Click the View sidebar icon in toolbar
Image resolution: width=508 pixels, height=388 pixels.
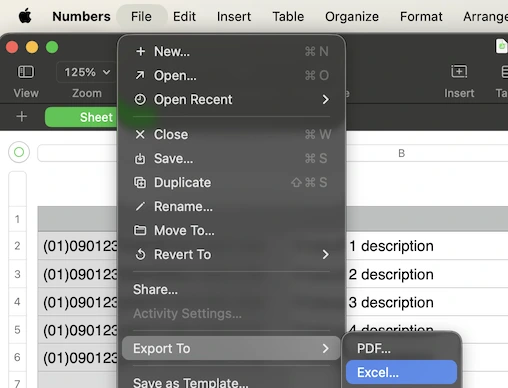(x=26, y=72)
